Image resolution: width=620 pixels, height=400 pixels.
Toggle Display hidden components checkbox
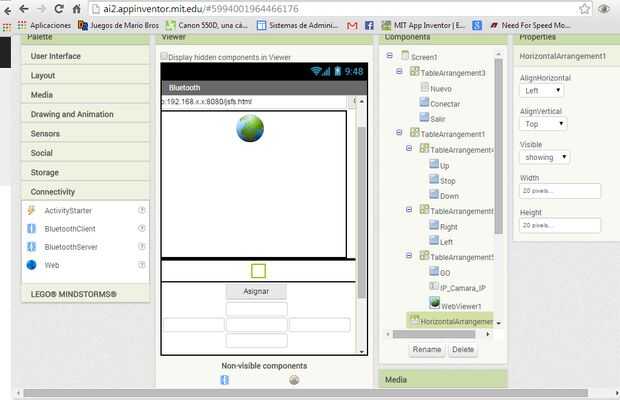[x=164, y=57]
